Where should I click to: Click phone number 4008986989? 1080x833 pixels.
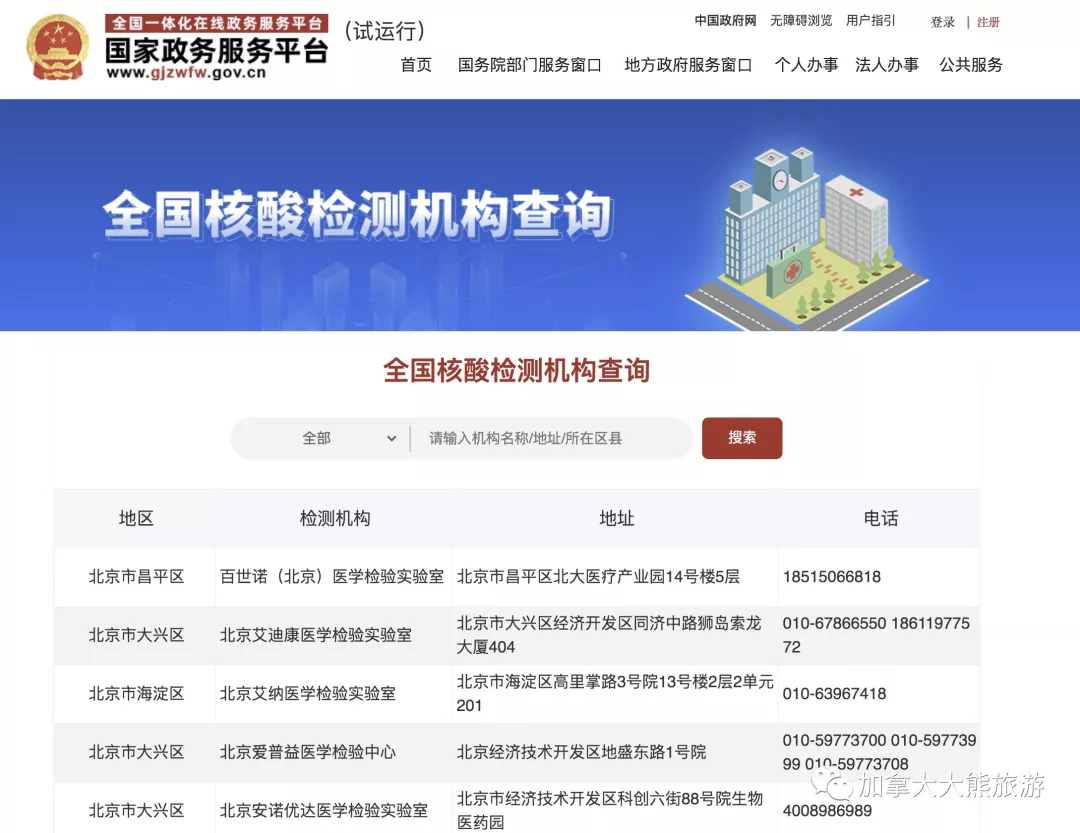coord(827,811)
